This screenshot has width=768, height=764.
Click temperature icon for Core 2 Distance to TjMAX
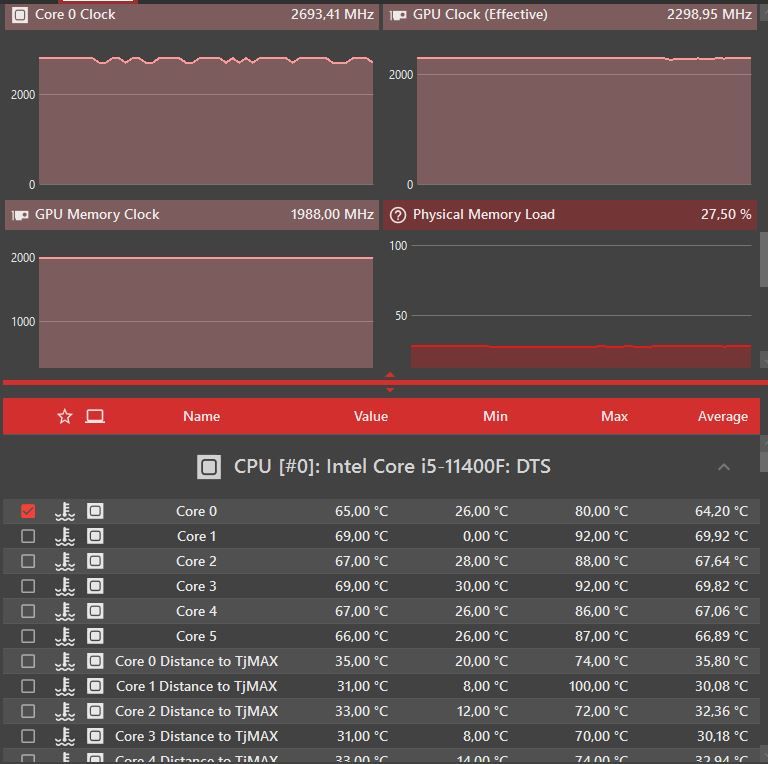pyautogui.click(x=65, y=711)
